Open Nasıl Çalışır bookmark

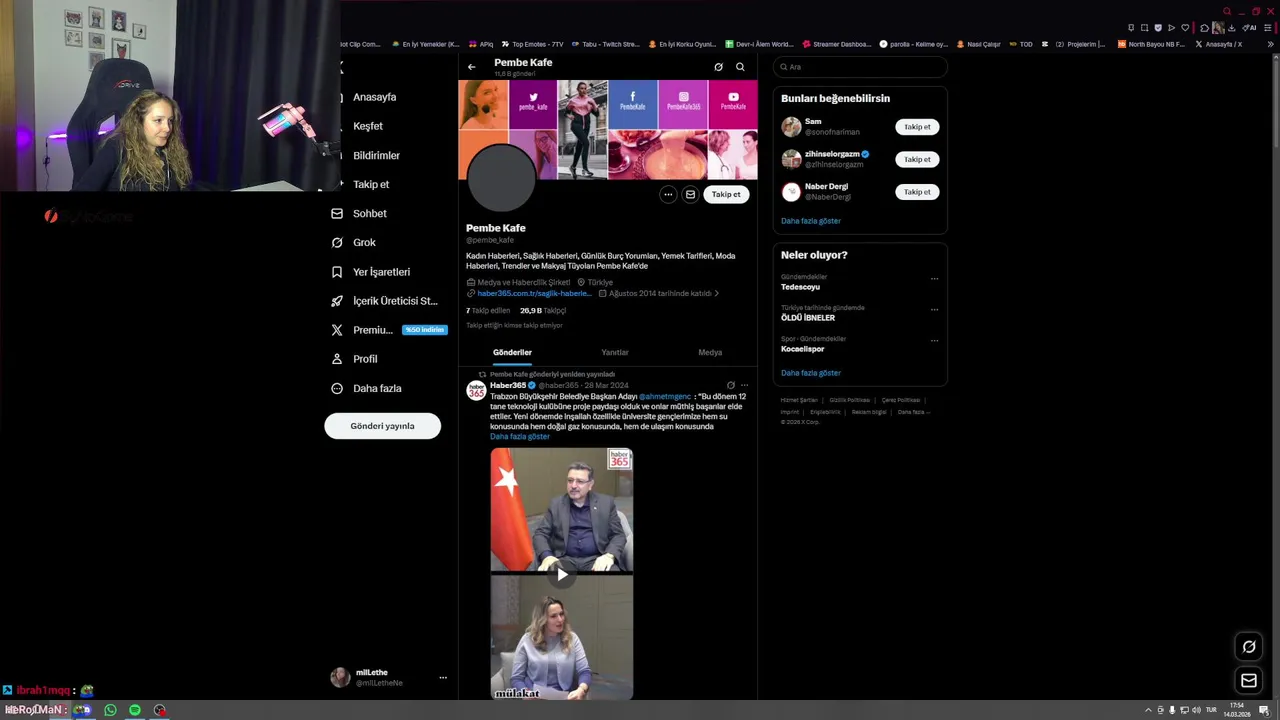(978, 44)
